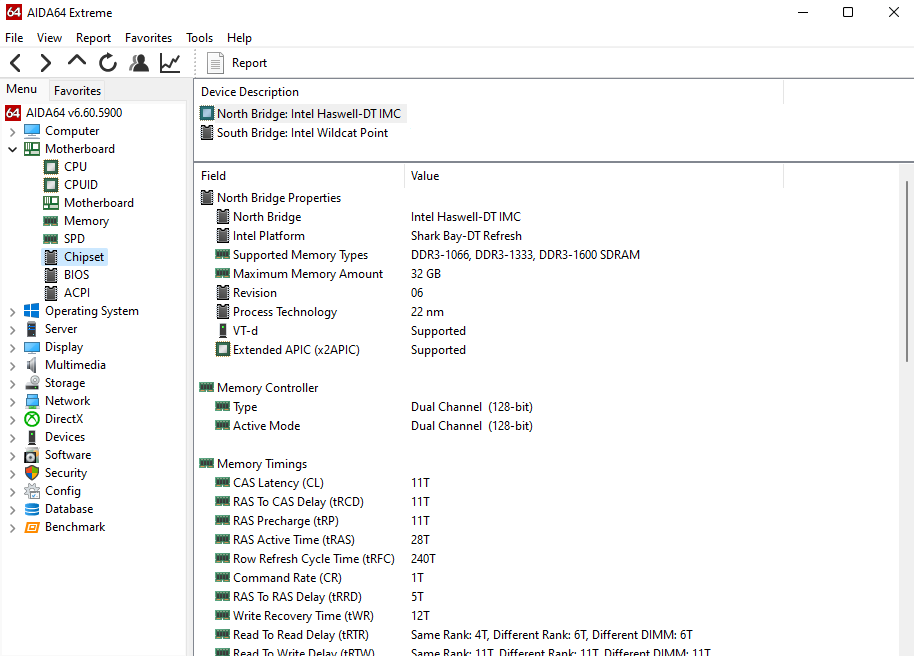Click the DirectX Xbox logo icon

click(x=32, y=419)
